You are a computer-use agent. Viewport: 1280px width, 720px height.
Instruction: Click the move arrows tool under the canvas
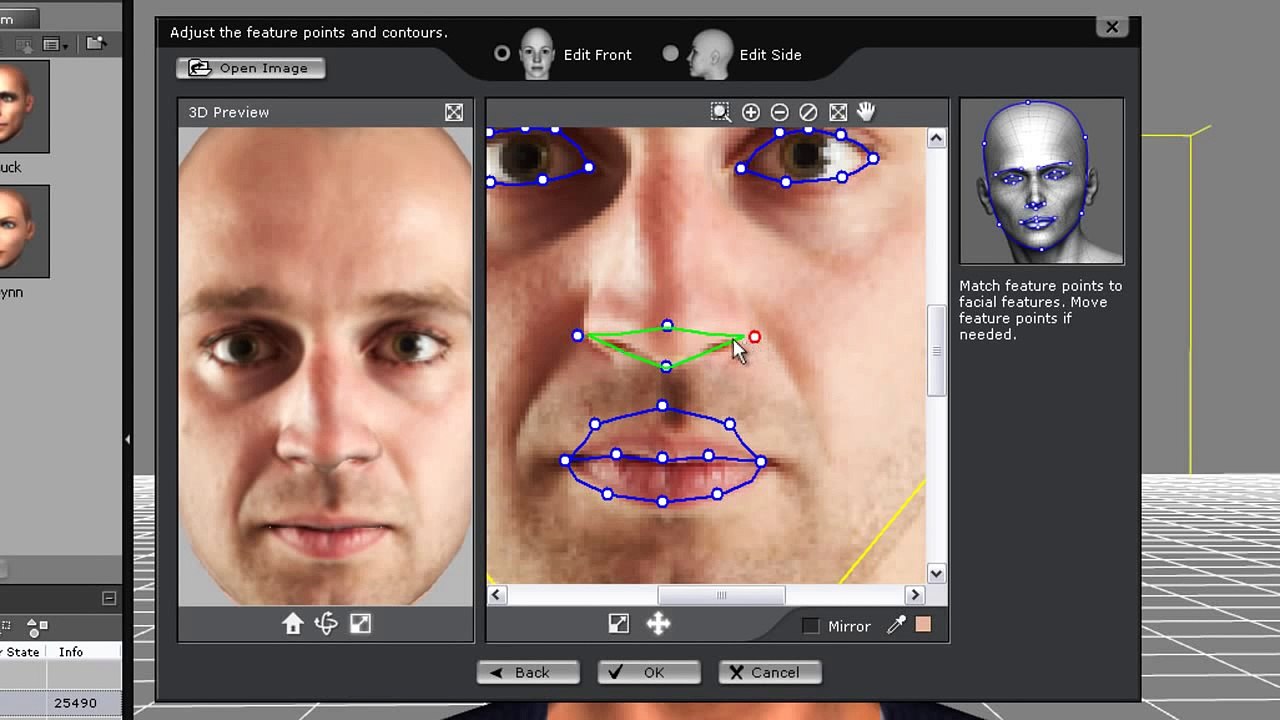click(658, 624)
